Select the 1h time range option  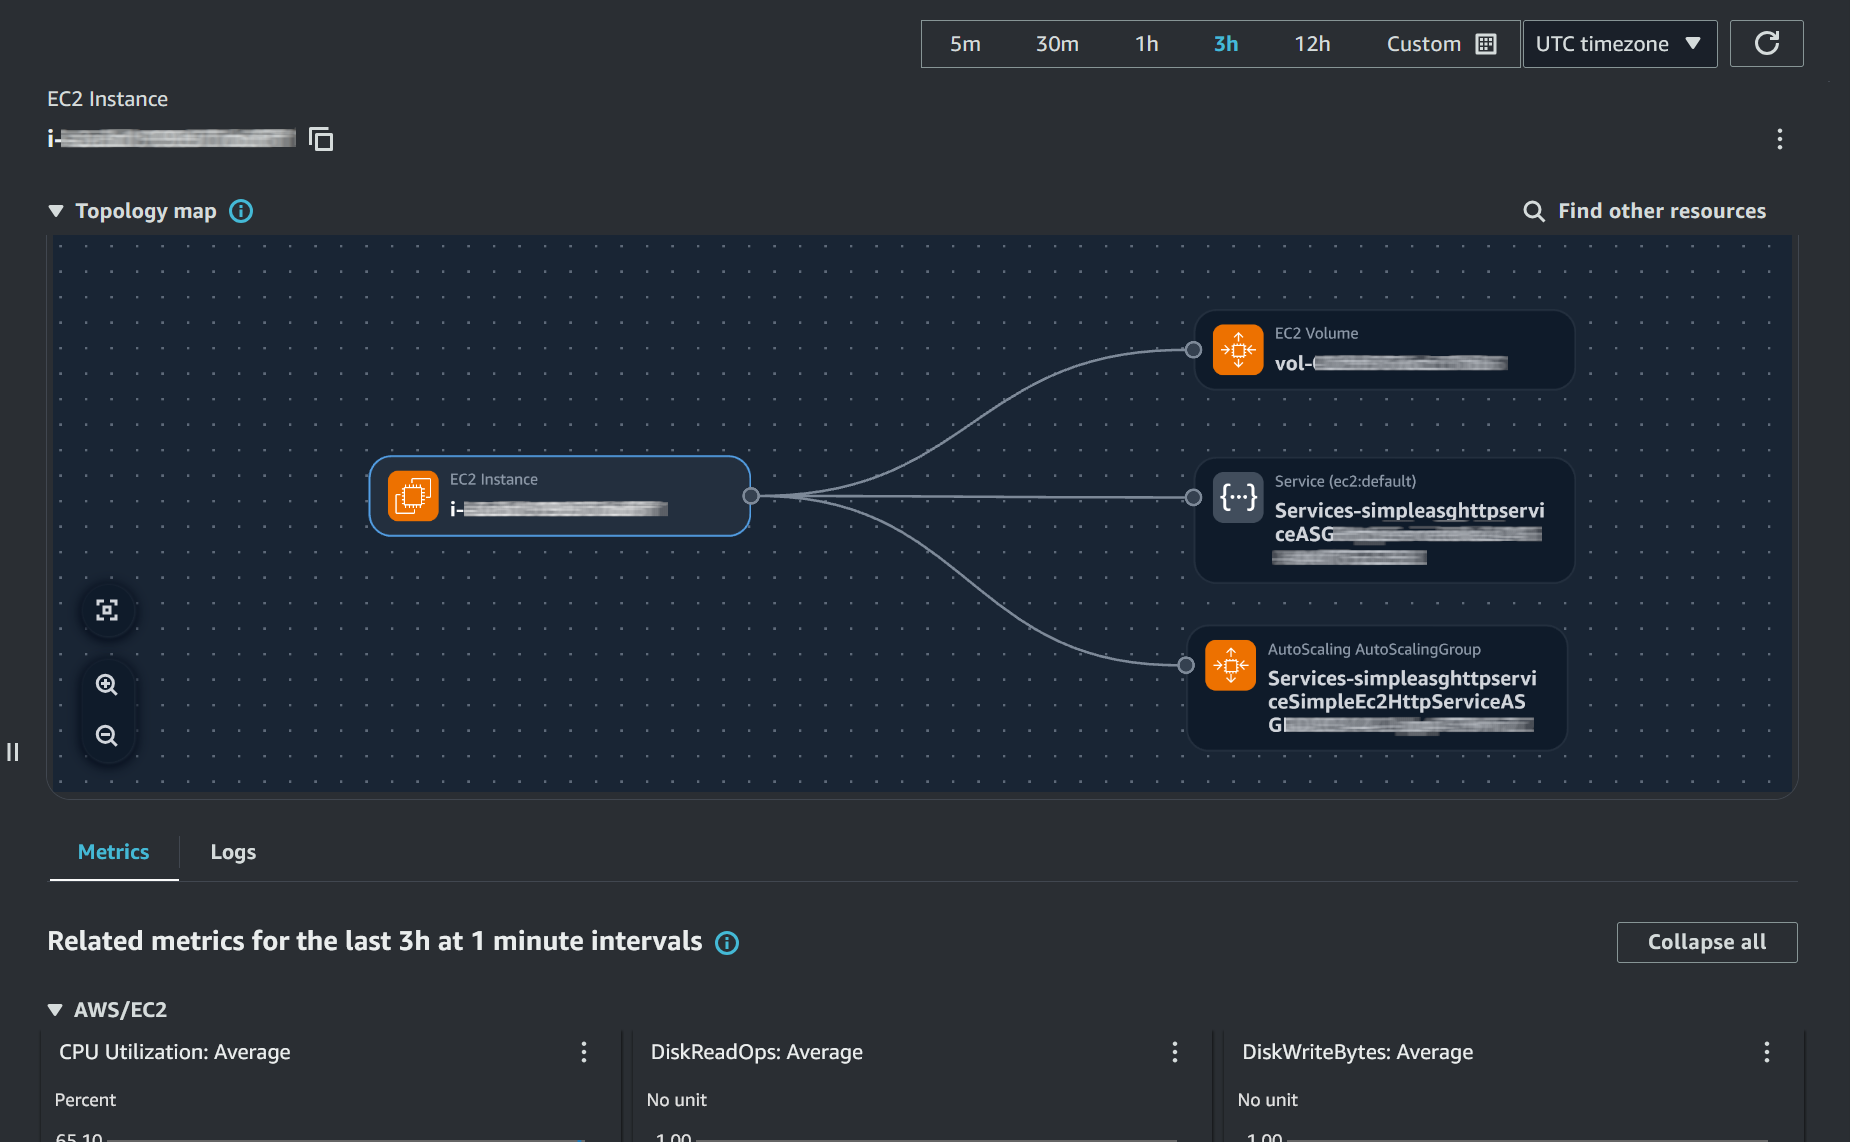click(1146, 43)
